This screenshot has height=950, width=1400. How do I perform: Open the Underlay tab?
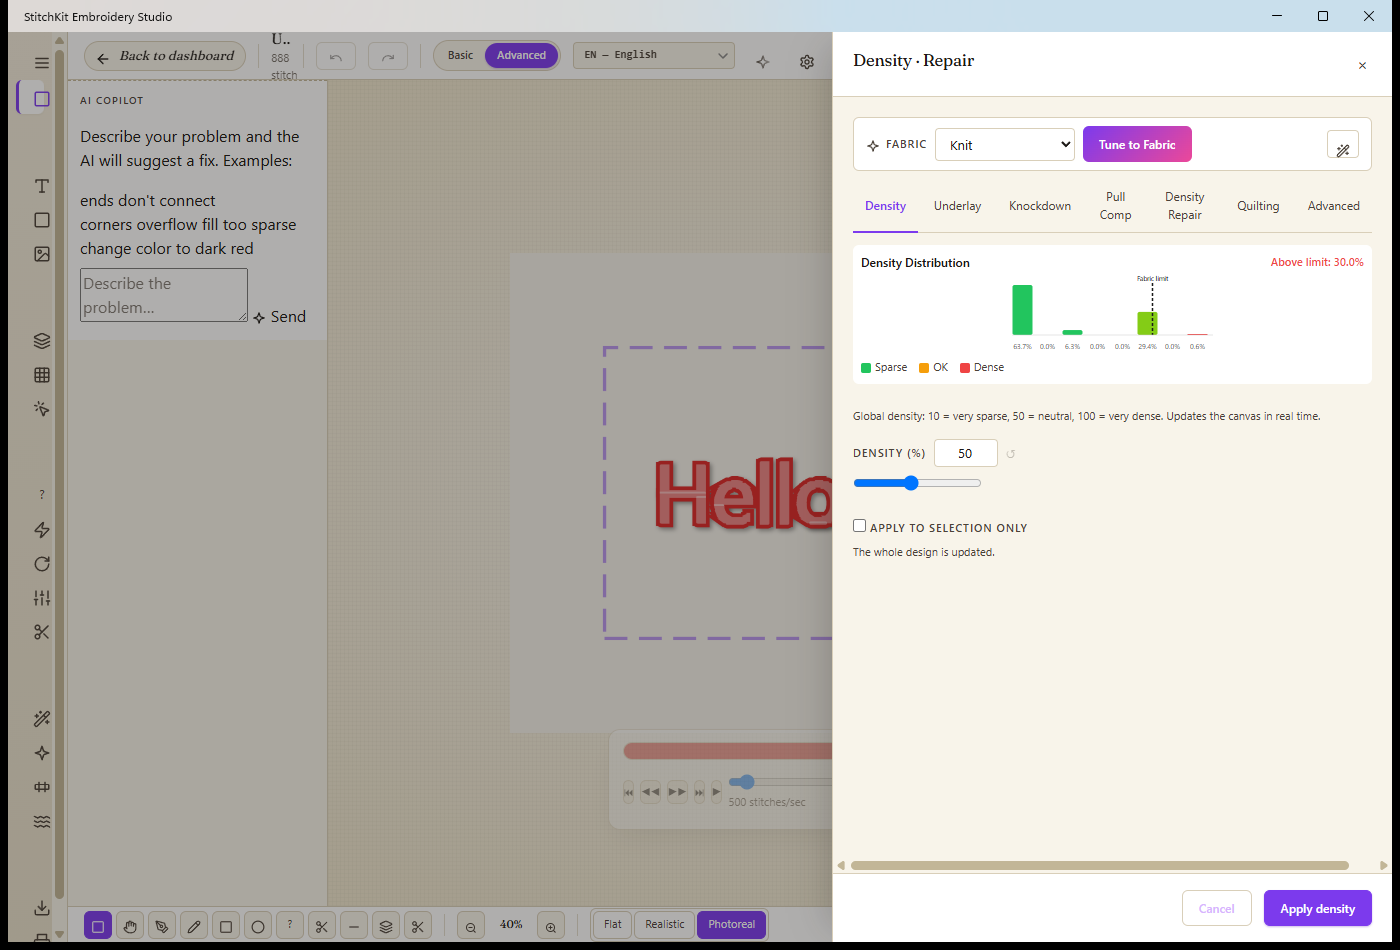pos(958,206)
